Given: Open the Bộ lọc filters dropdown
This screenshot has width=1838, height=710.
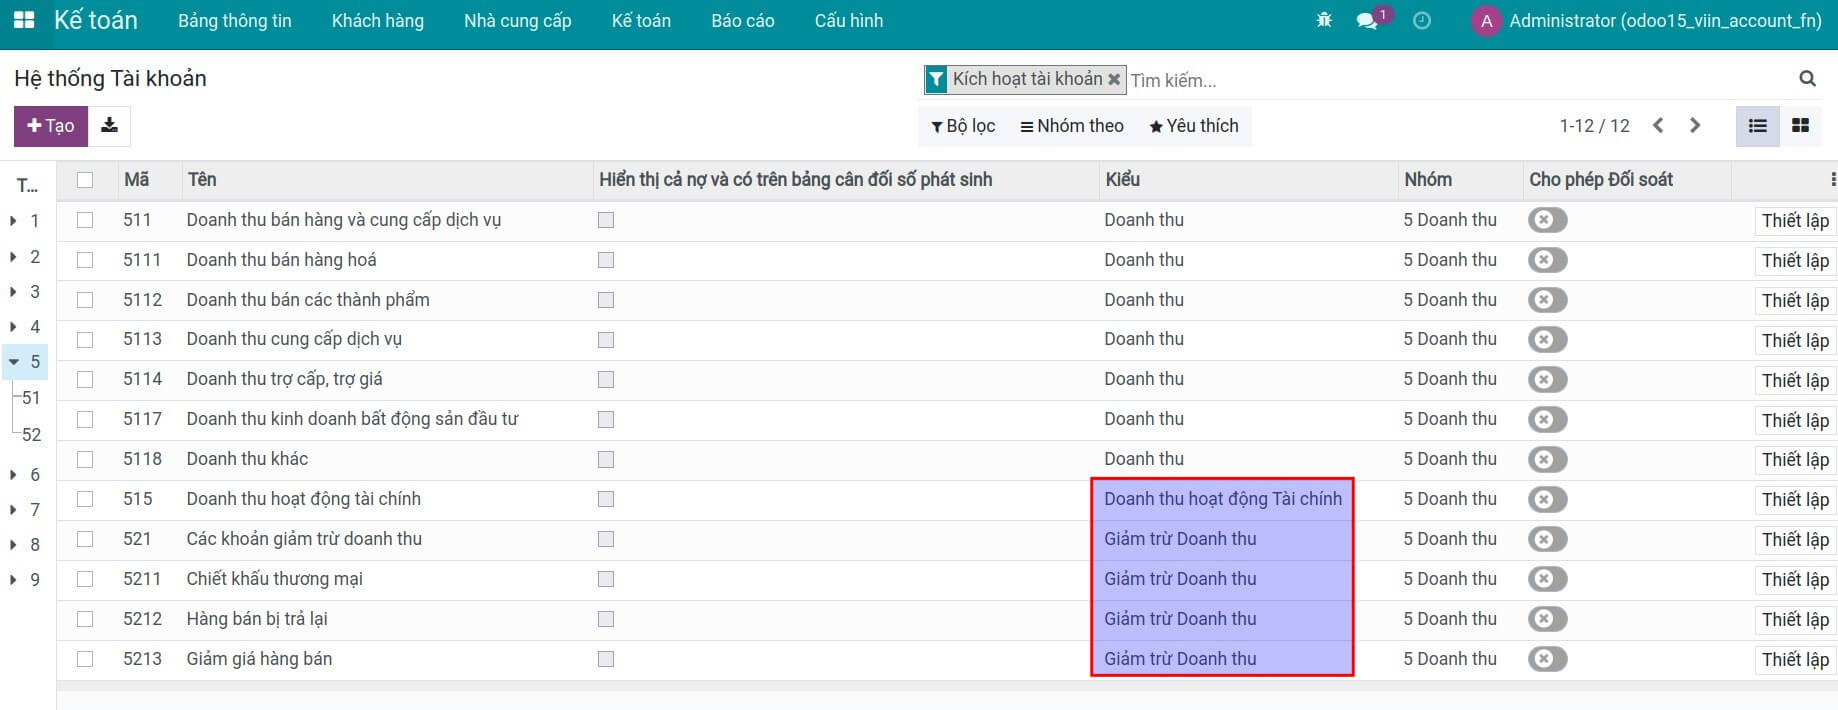Looking at the screenshot, I should tap(963, 126).
